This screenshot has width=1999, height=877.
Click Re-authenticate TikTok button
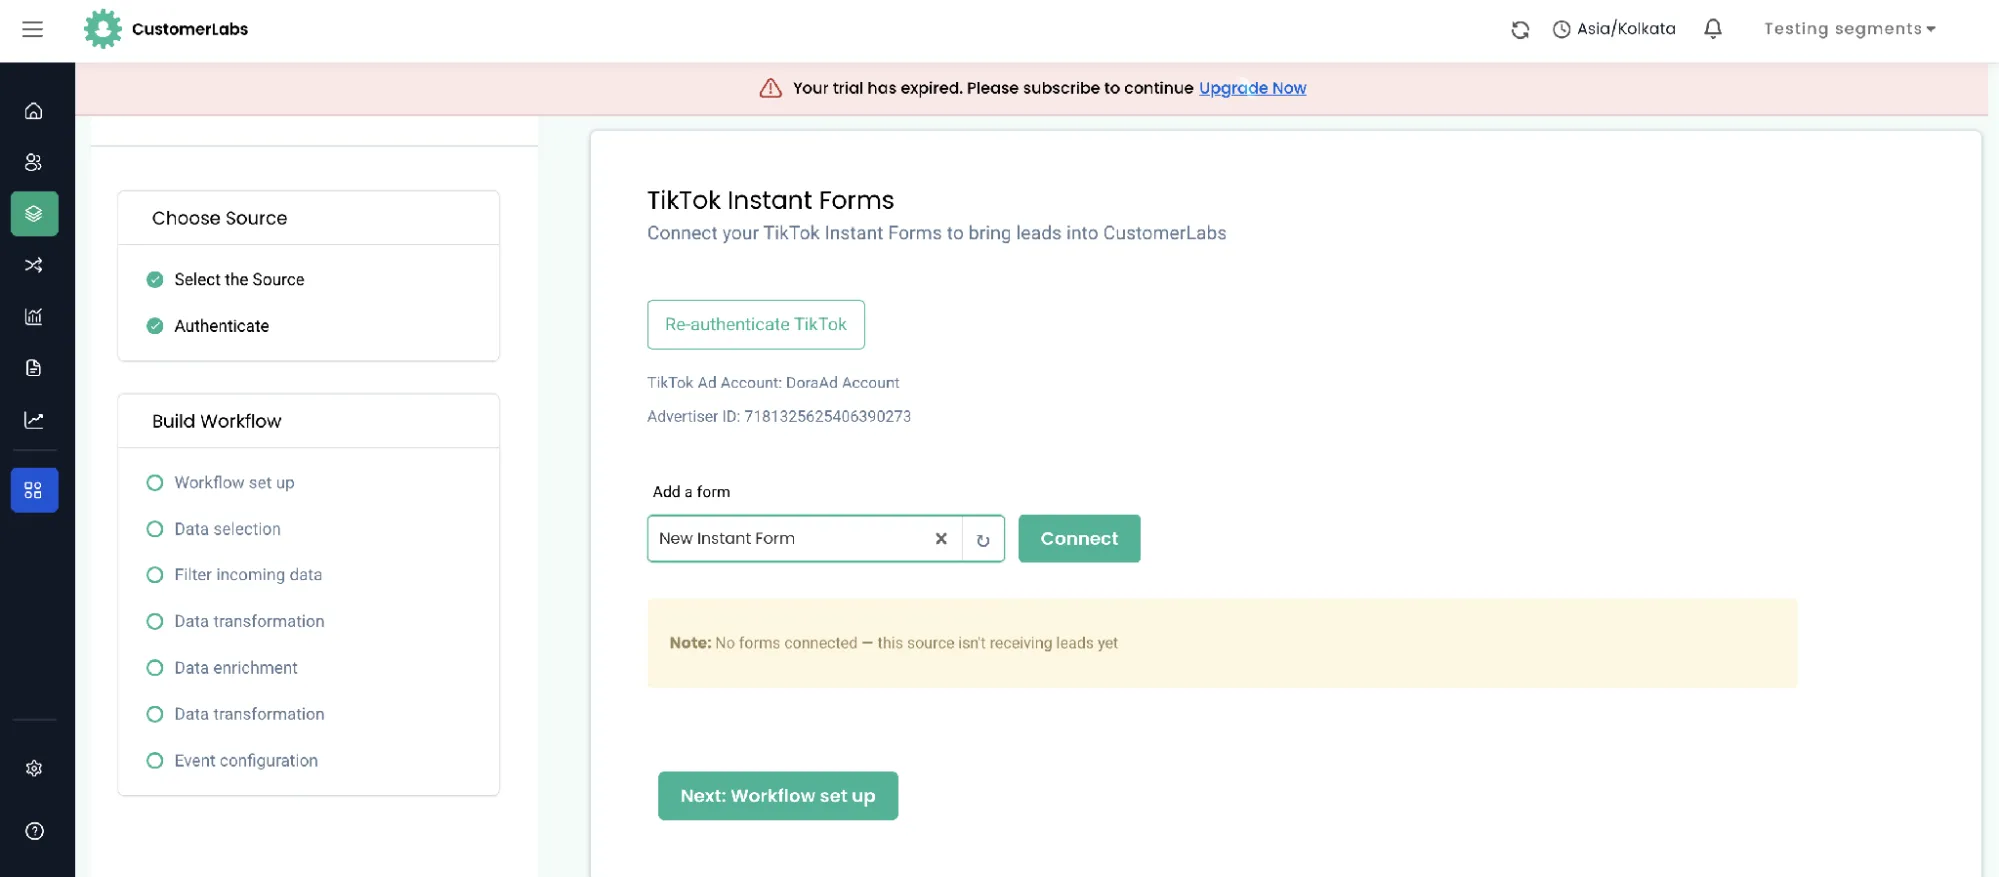pyautogui.click(x=756, y=325)
